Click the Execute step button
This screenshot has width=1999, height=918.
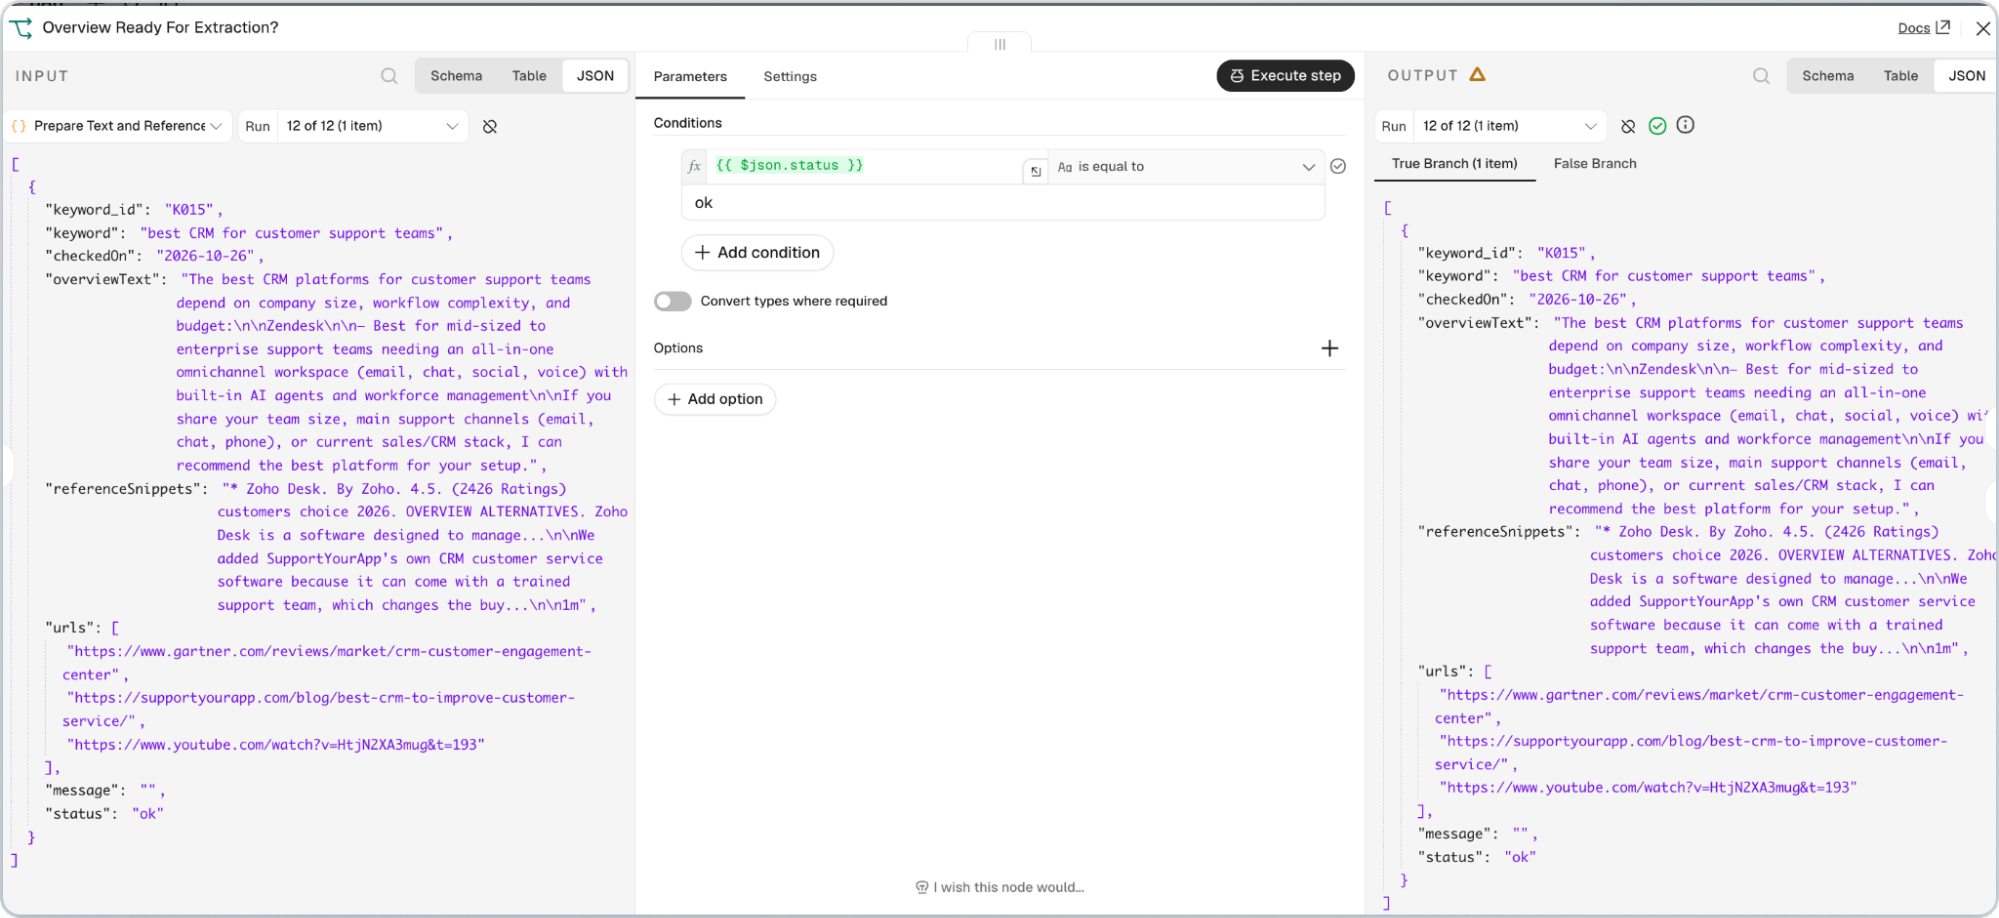(1285, 76)
